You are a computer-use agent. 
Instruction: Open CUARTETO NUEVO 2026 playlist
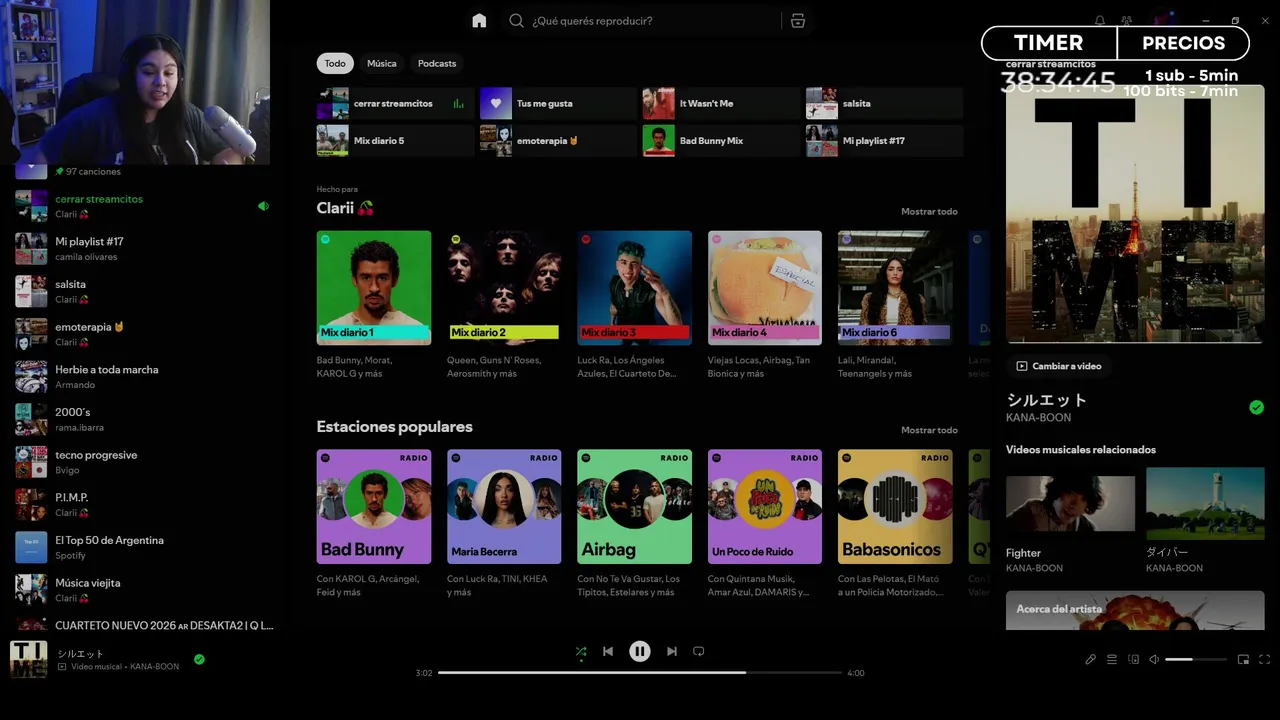(143, 625)
